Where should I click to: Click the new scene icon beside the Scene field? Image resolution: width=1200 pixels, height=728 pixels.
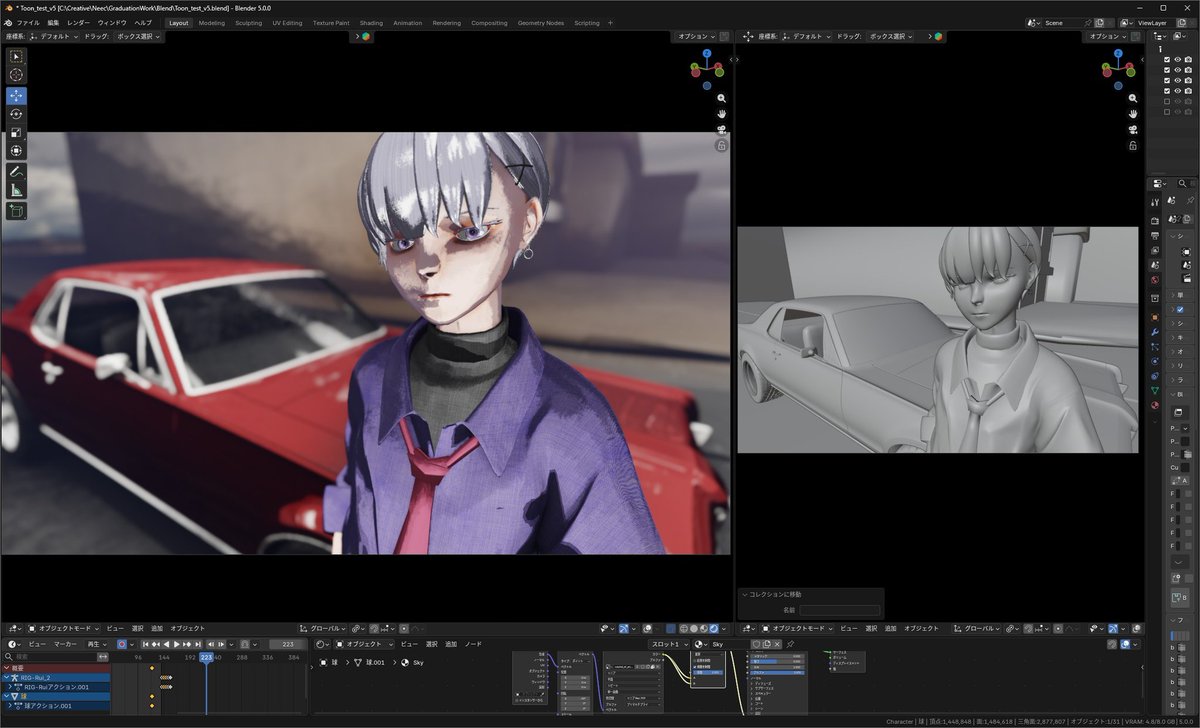[x=1098, y=22]
